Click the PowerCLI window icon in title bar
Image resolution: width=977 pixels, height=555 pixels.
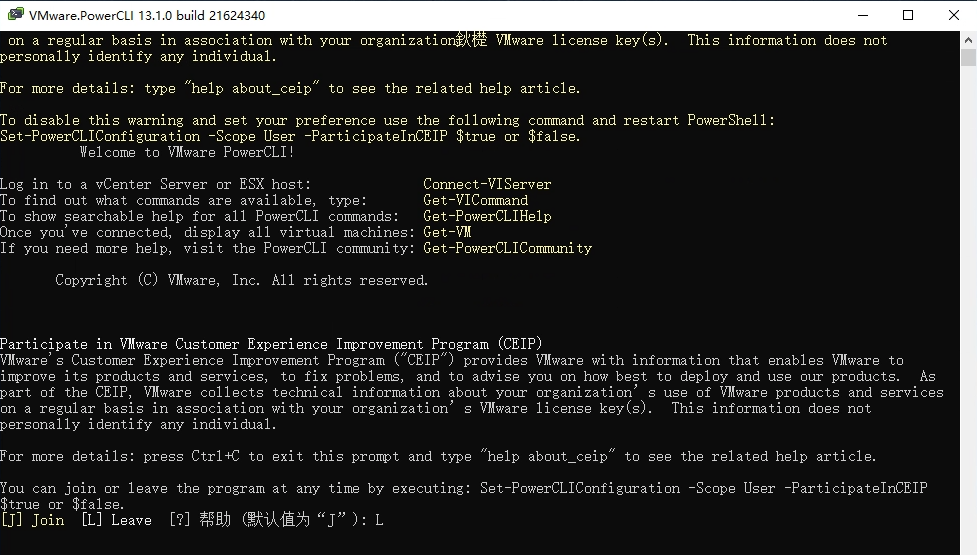point(15,15)
